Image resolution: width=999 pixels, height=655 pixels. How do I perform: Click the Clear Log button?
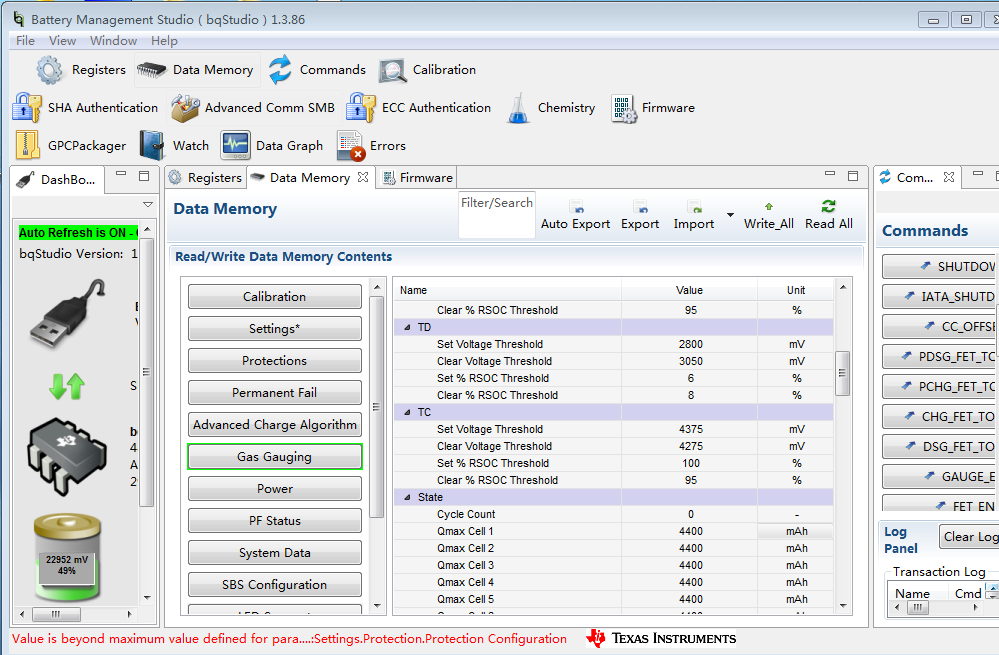point(969,537)
